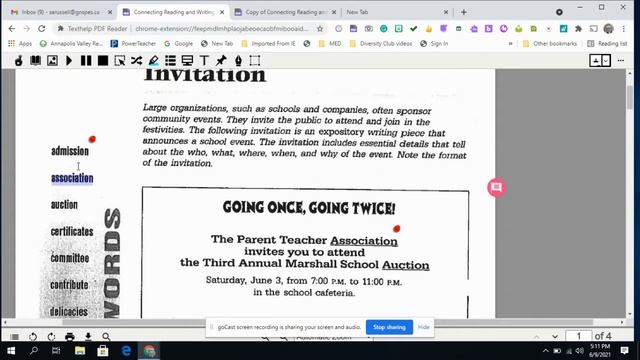Screen dimensions: 640x360
Task: Select the pen nib drawing tool
Action: coord(238,61)
